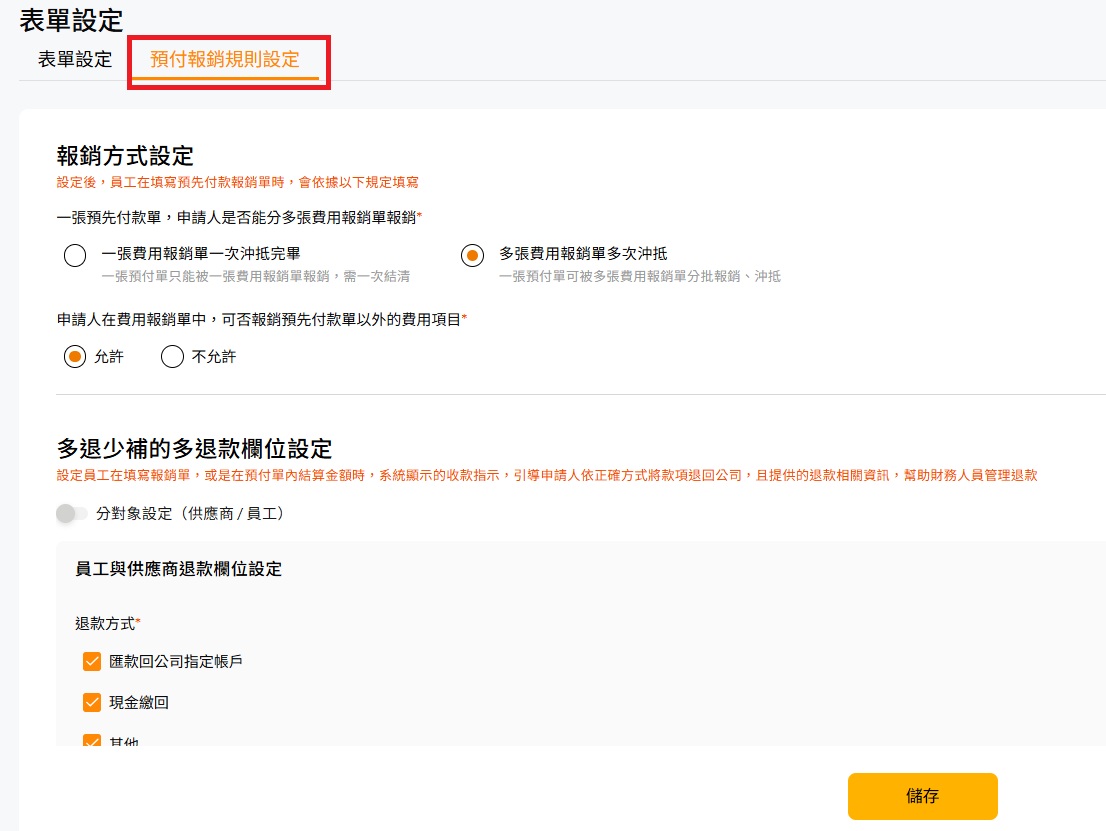Click the 報銷方式設定 section heading
The image size is (1106, 831).
tap(125, 156)
